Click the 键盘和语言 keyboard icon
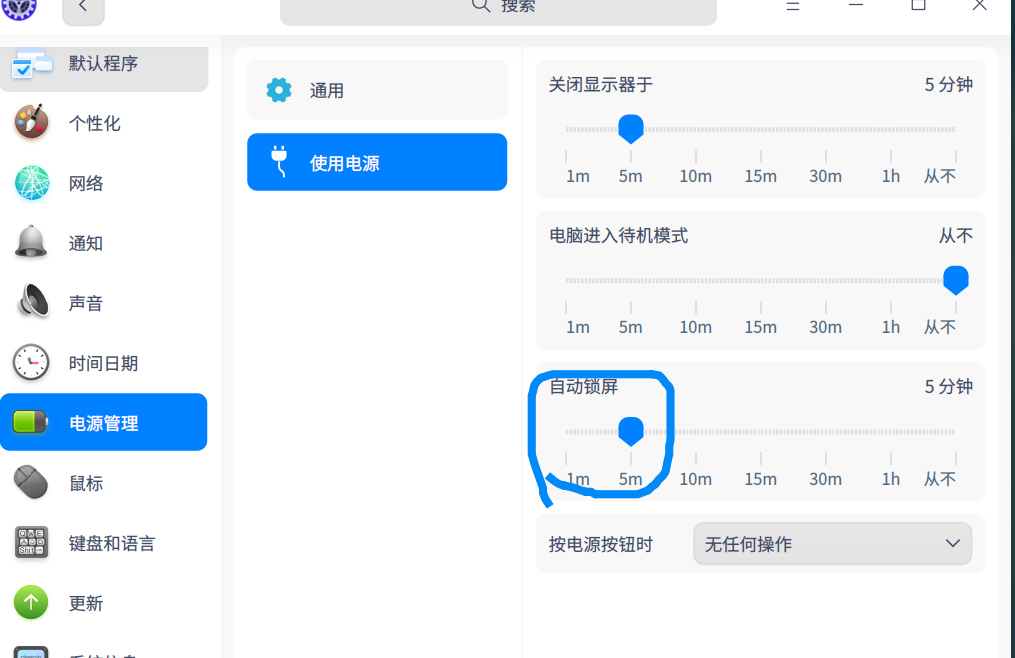The width and height of the screenshot is (1015, 658). point(31,542)
